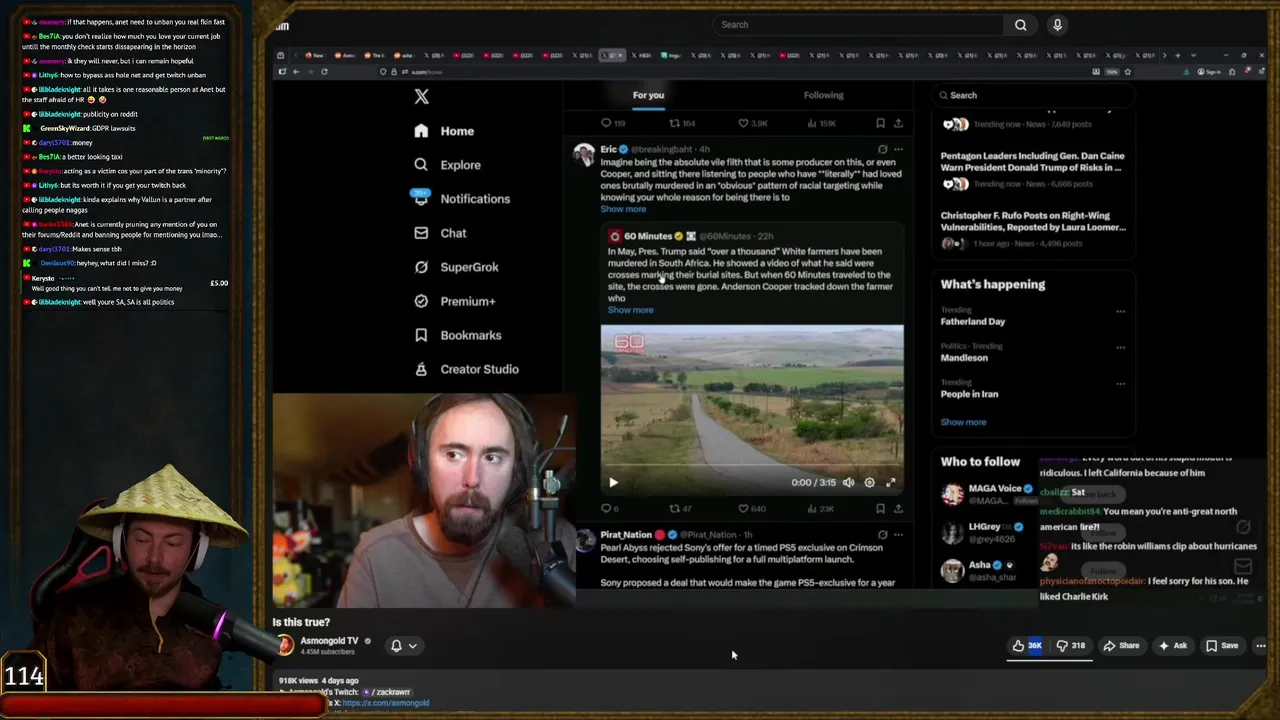1280x720 pixels.
Task: Open Creator Studio in the X sidebar
Action: pos(465,369)
